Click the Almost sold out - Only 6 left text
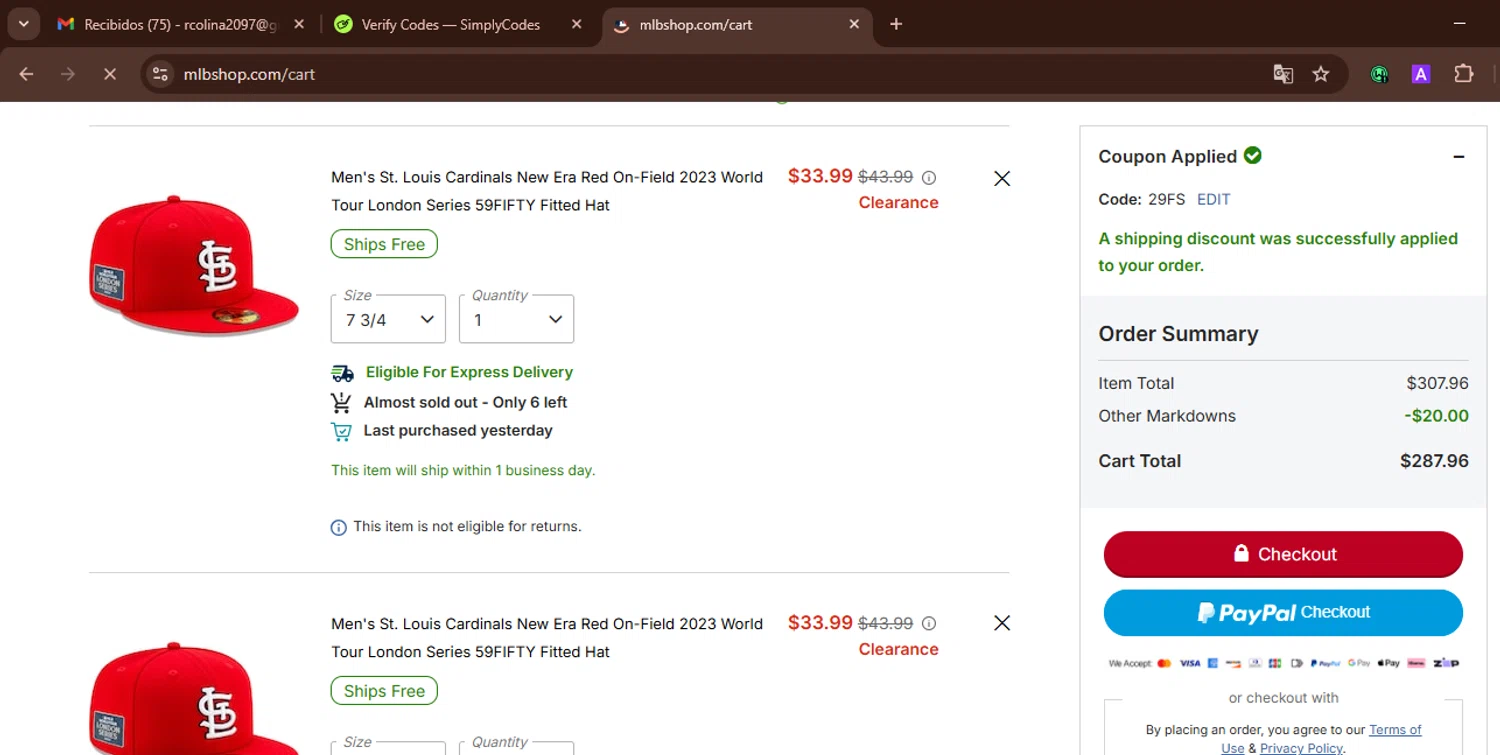 pos(465,402)
